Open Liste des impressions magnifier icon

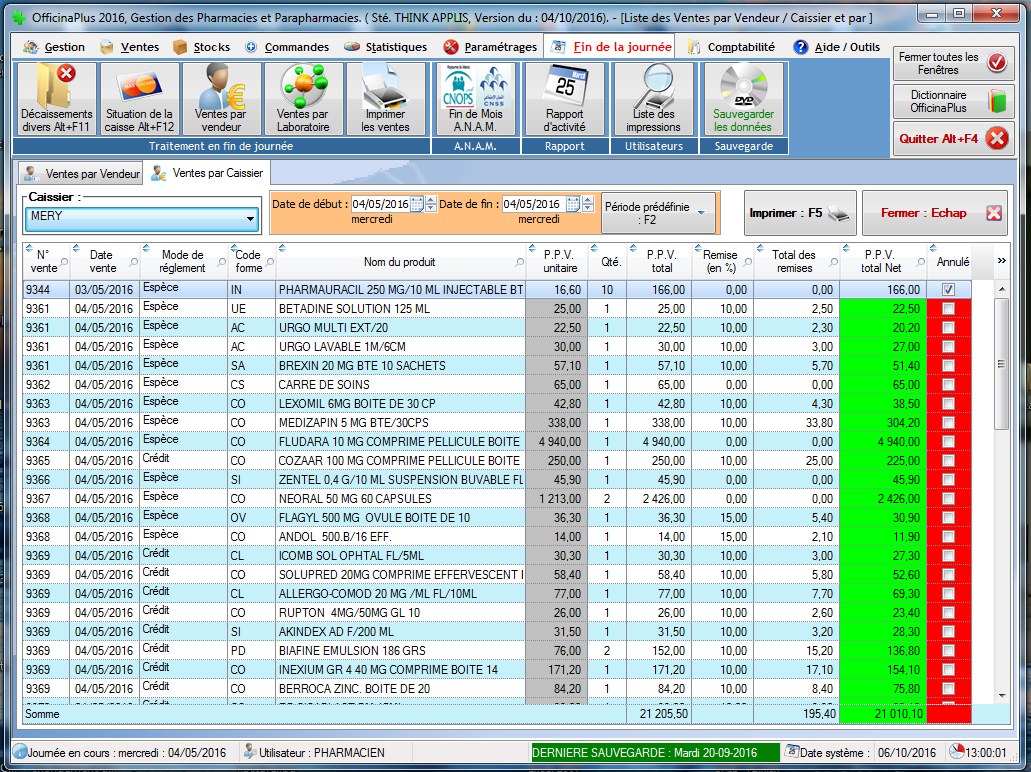(x=653, y=99)
